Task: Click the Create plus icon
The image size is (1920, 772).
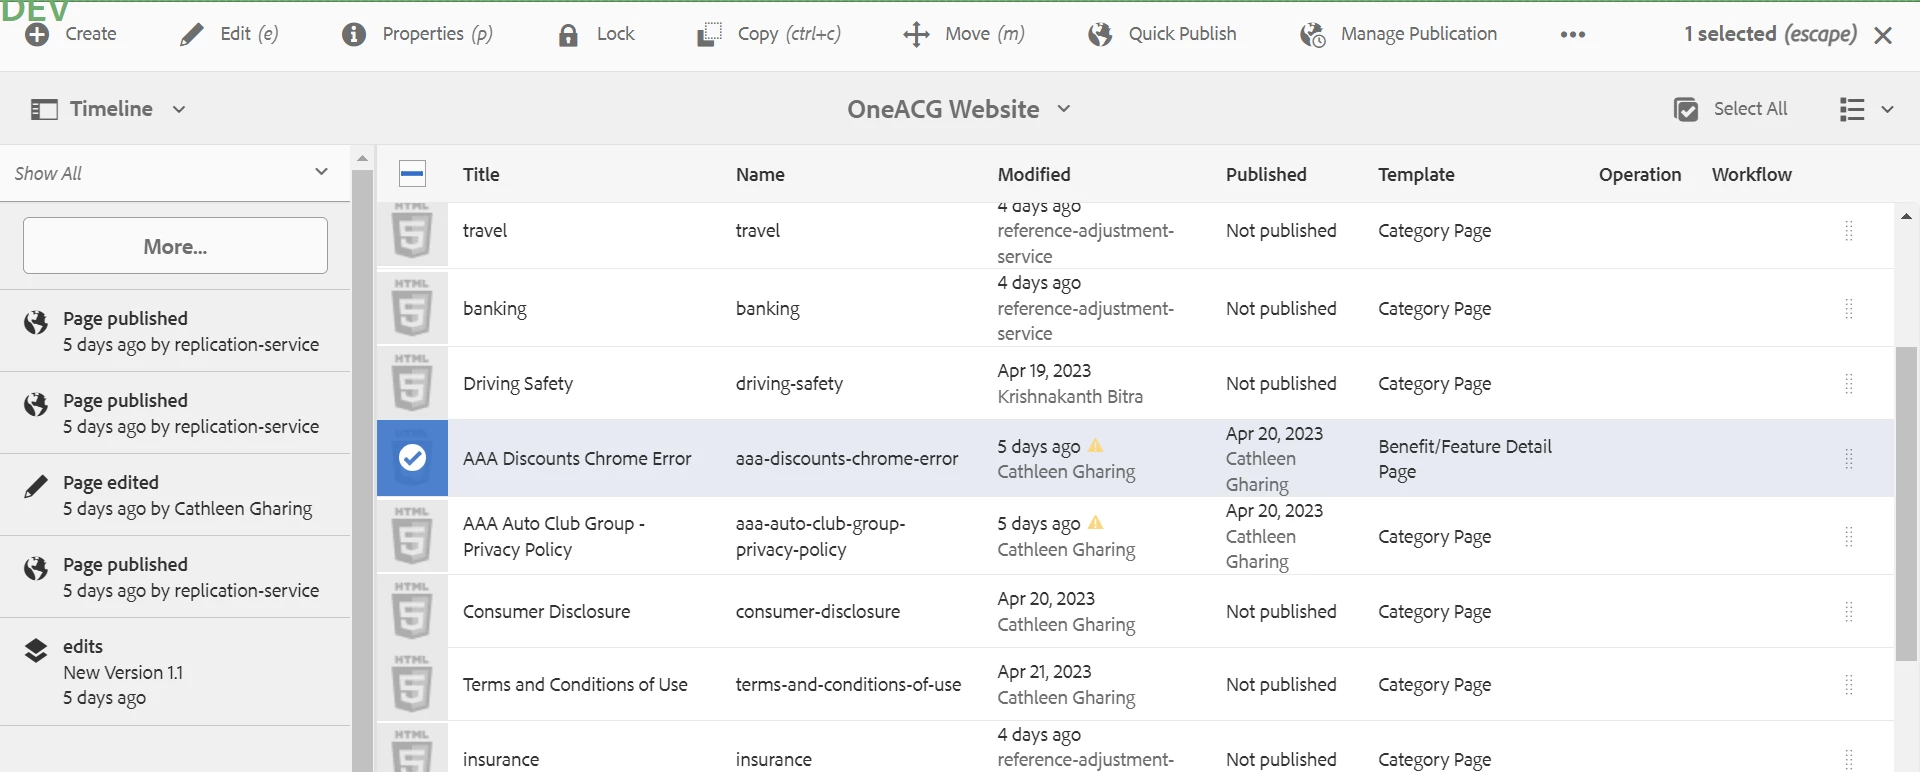Action: [37, 35]
